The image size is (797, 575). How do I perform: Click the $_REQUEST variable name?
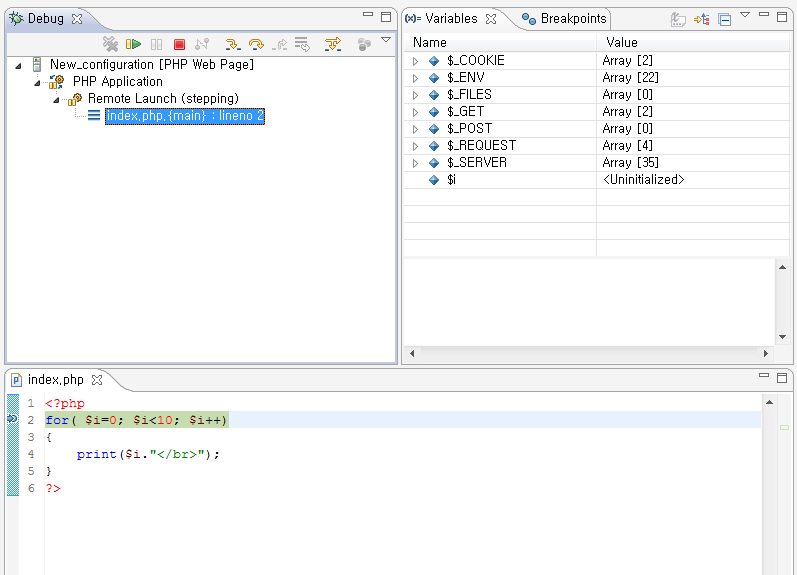point(481,146)
